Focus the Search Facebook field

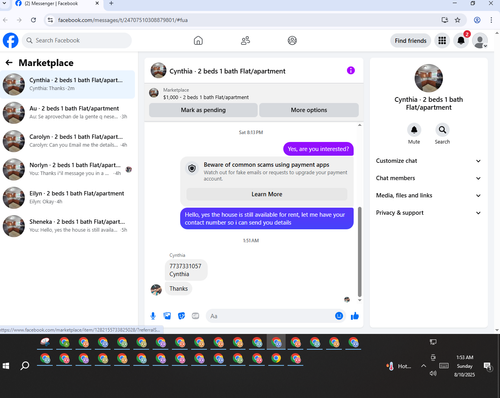click(77, 40)
